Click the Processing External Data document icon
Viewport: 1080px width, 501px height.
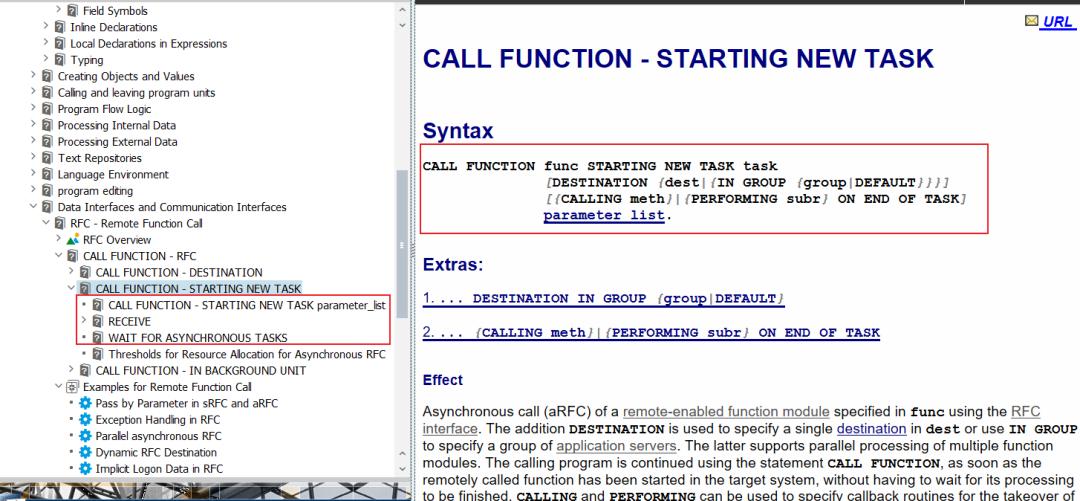tap(48, 142)
